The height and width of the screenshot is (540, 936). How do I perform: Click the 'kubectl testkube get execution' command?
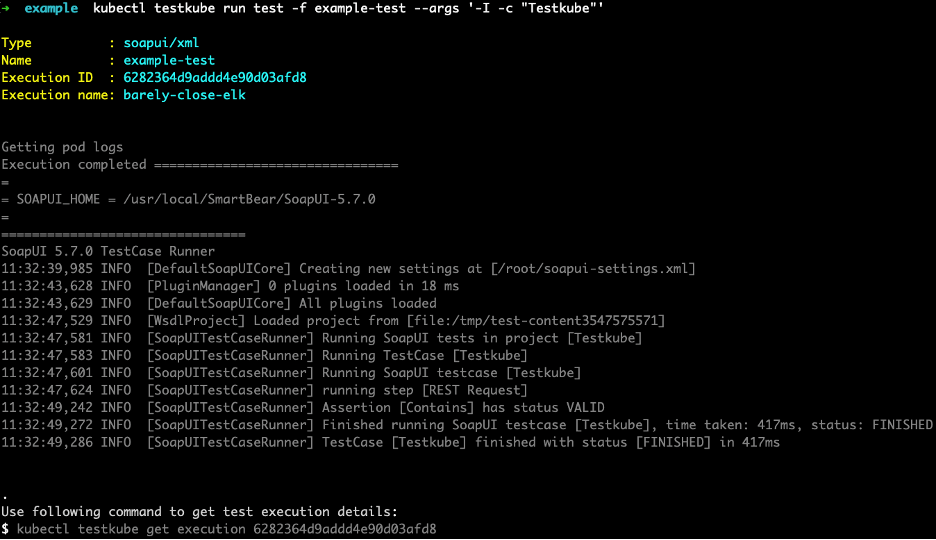227,528
